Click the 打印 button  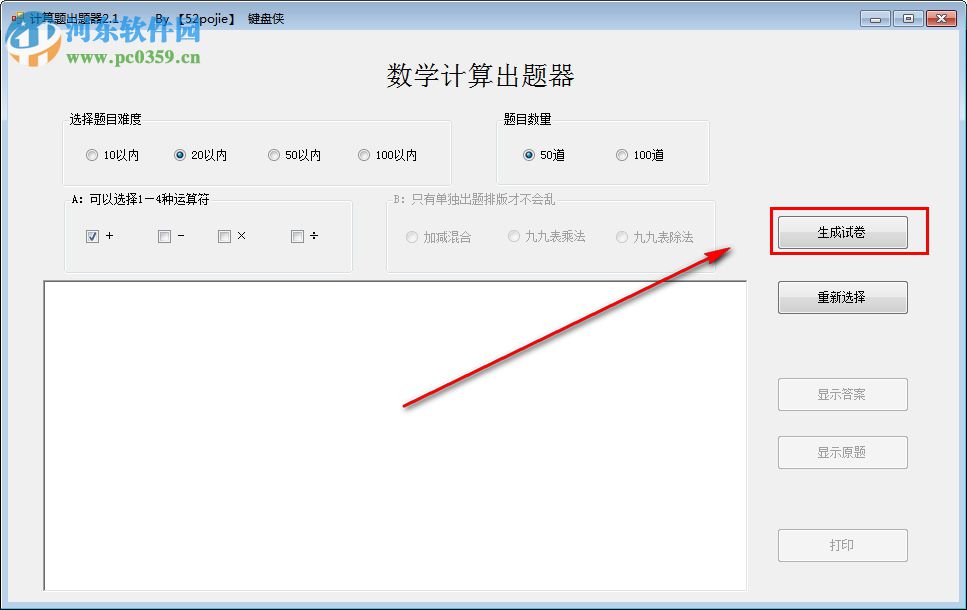pos(842,545)
